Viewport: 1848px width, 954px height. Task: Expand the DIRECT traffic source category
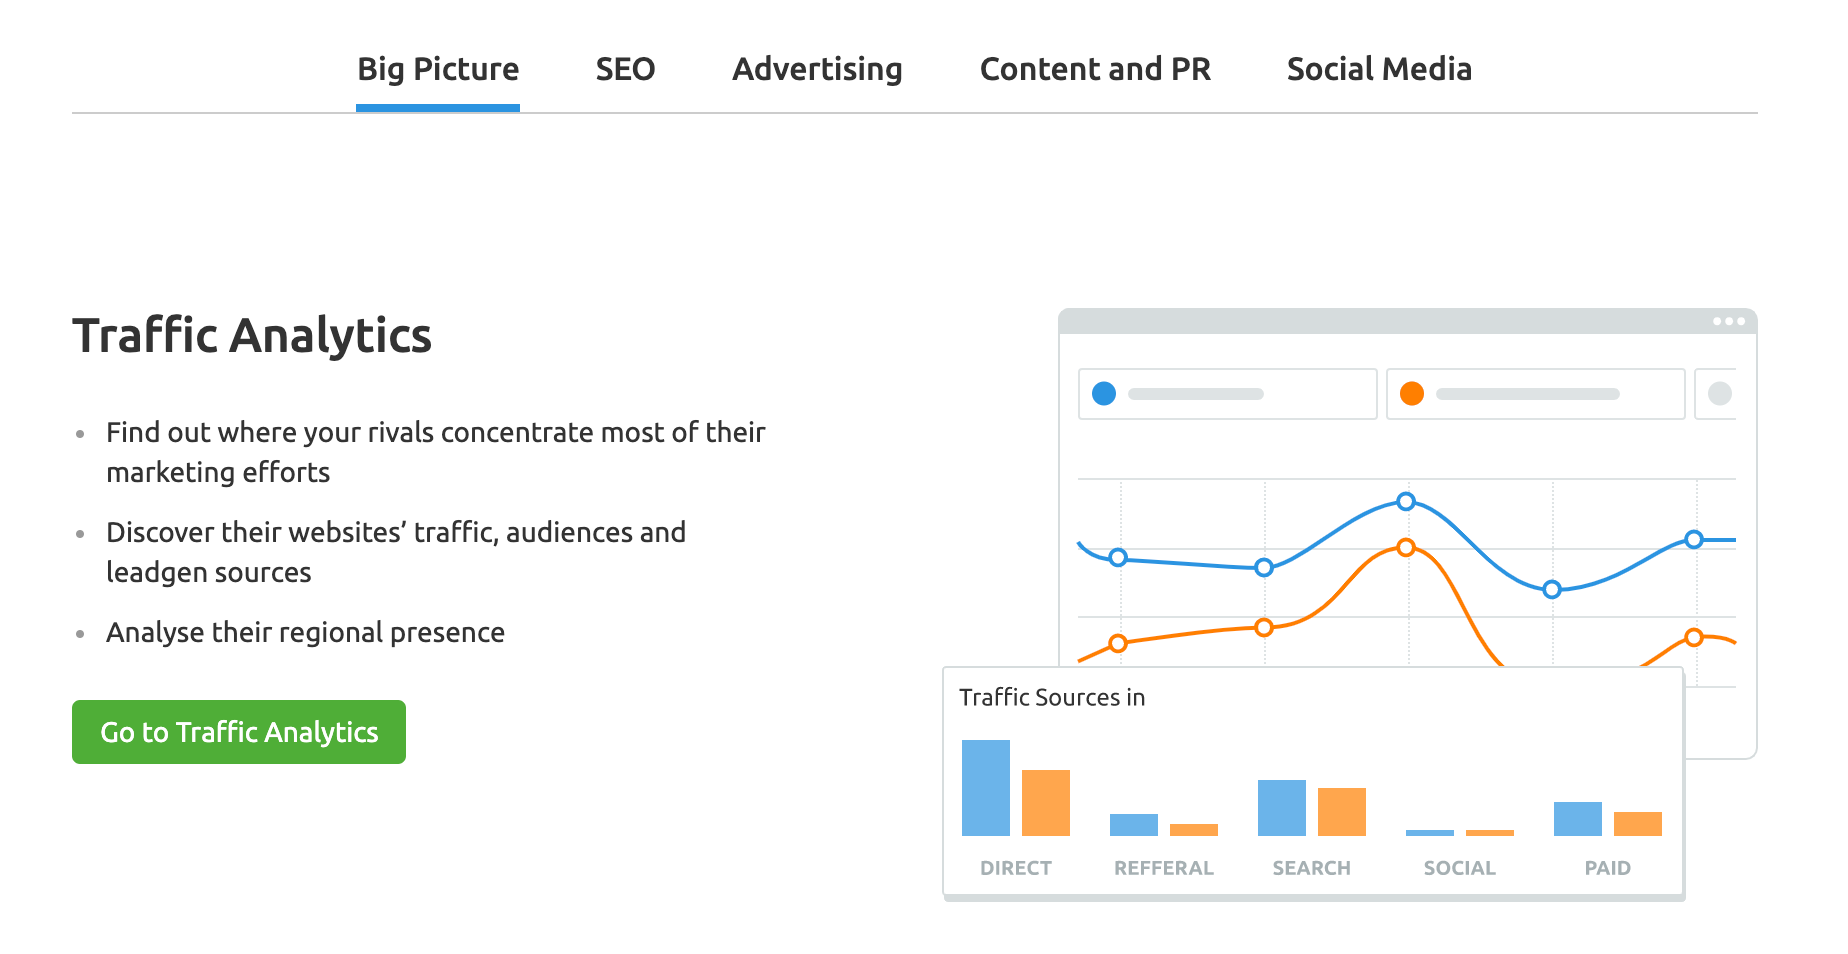pyautogui.click(x=1016, y=867)
